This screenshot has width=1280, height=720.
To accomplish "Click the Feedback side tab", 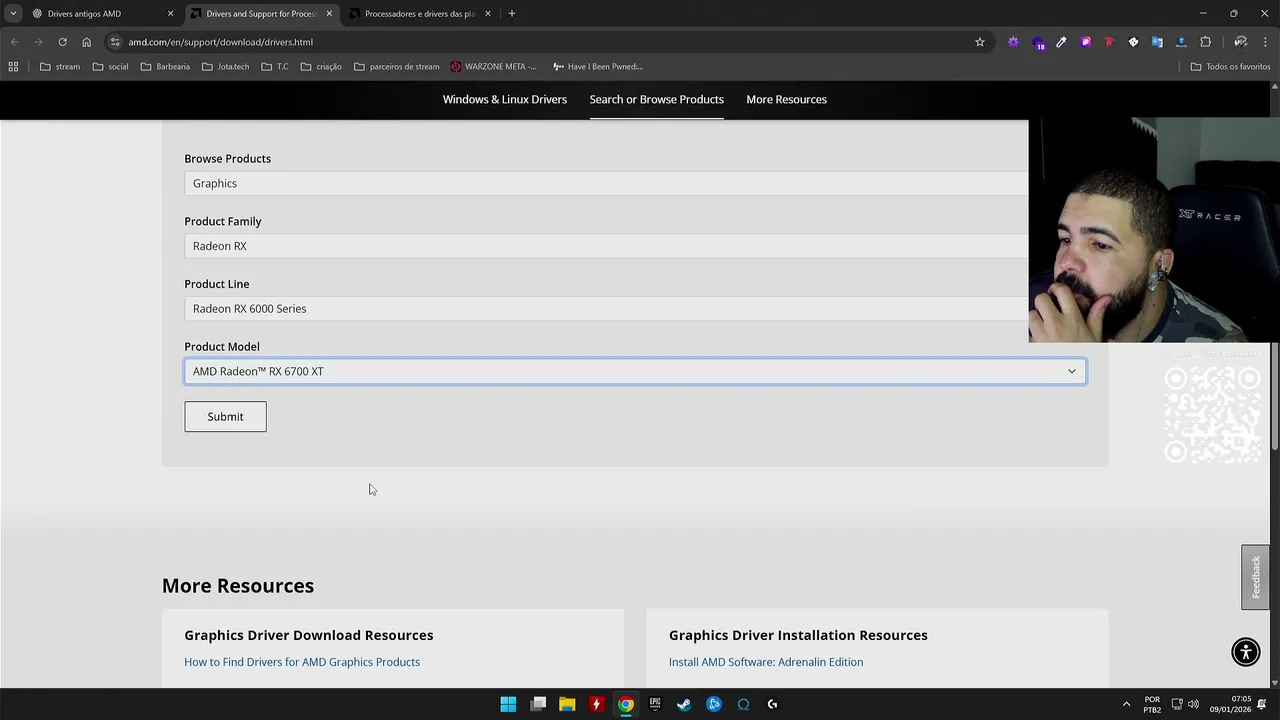I will pos(1255,577).
